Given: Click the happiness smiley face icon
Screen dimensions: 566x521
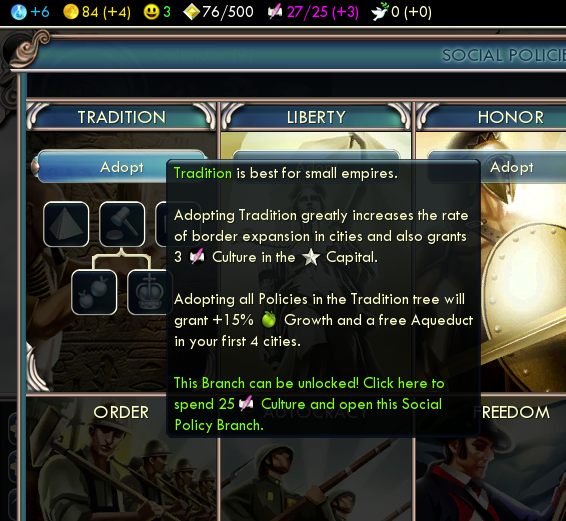Looking at the screenshot, I should coord(151,12).
